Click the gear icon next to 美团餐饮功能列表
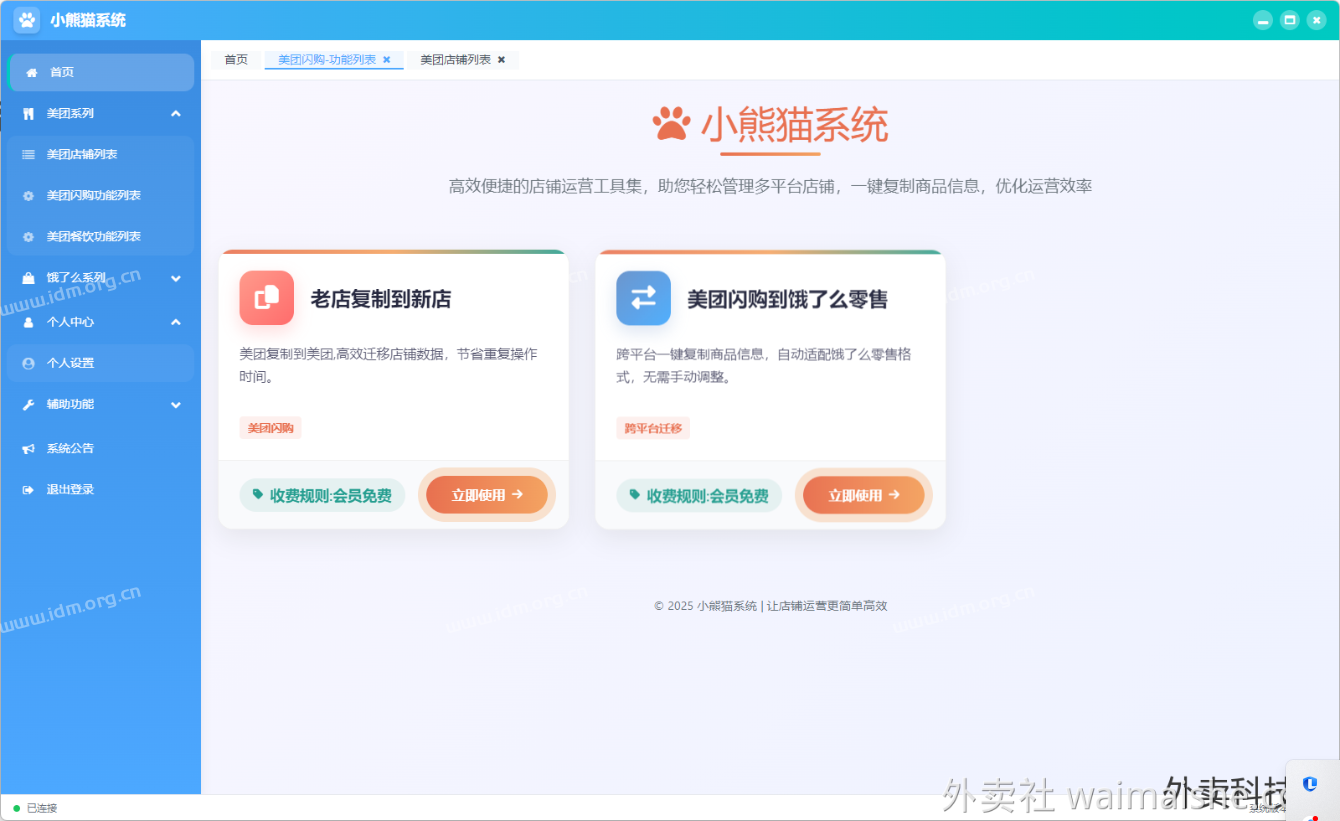 click(x=28, y=237)
